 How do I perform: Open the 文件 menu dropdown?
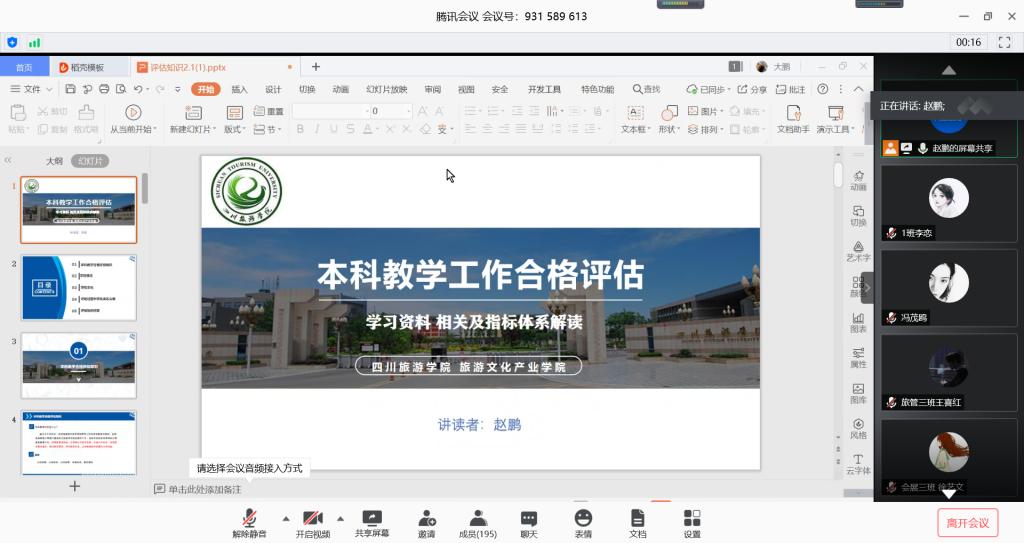pyautogui.click(x=31, y=89)
